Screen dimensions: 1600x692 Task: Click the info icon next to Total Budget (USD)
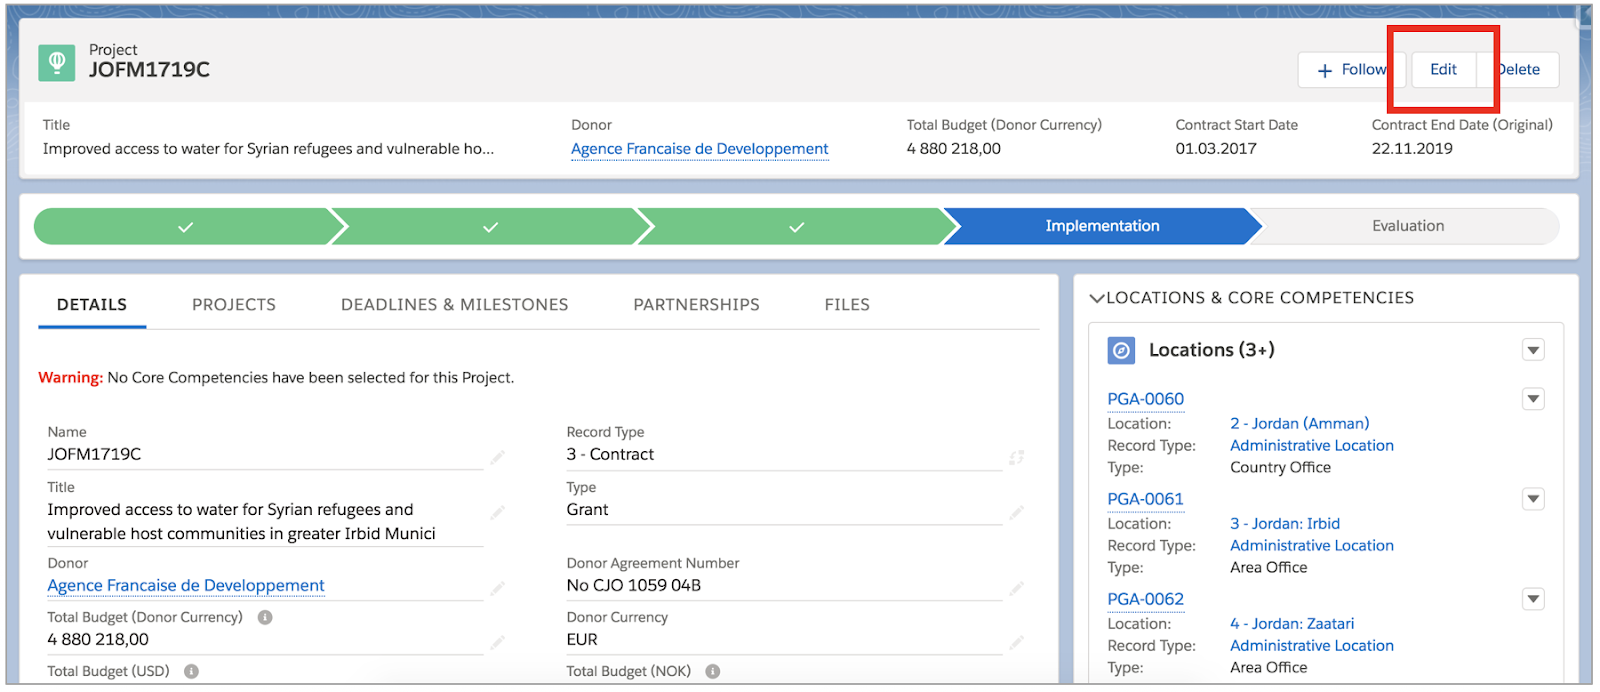191,671
